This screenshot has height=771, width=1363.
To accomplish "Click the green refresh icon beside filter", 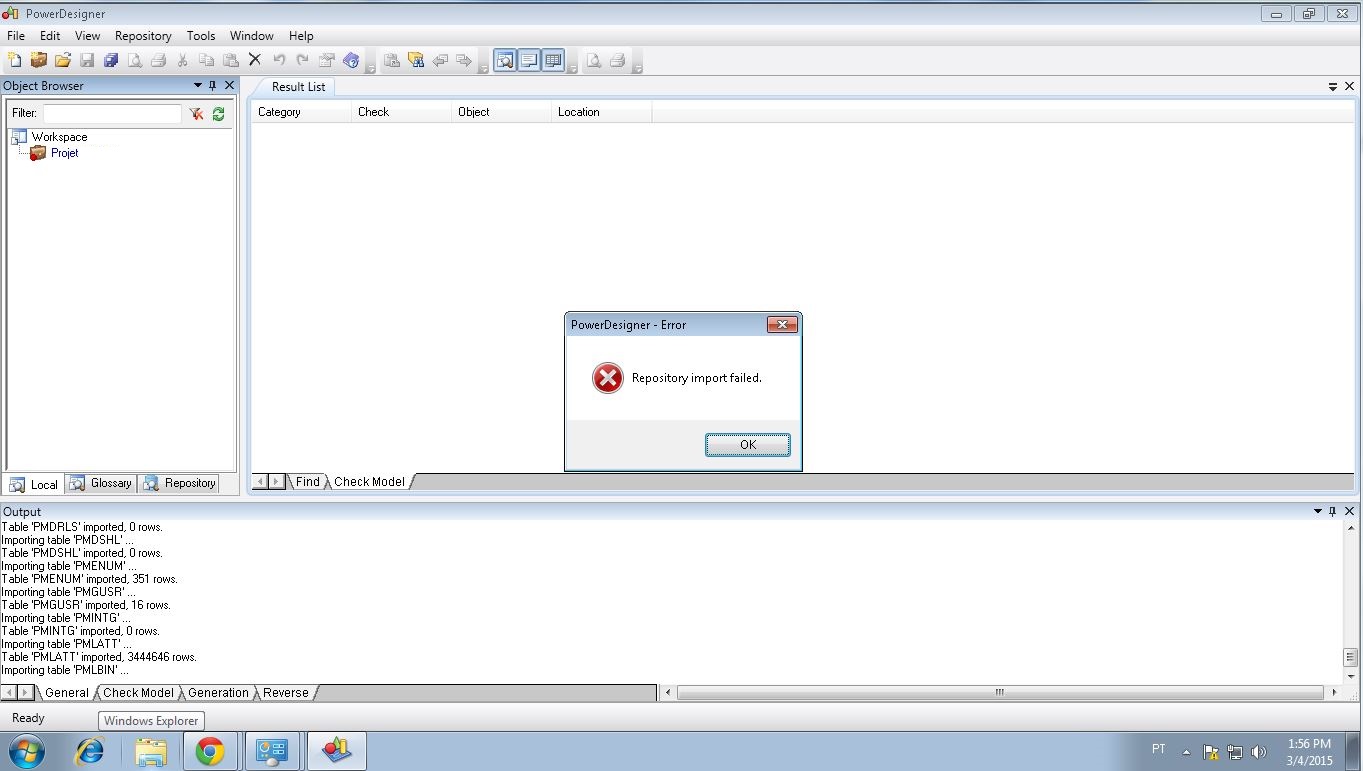I will [x=218, y=114].
